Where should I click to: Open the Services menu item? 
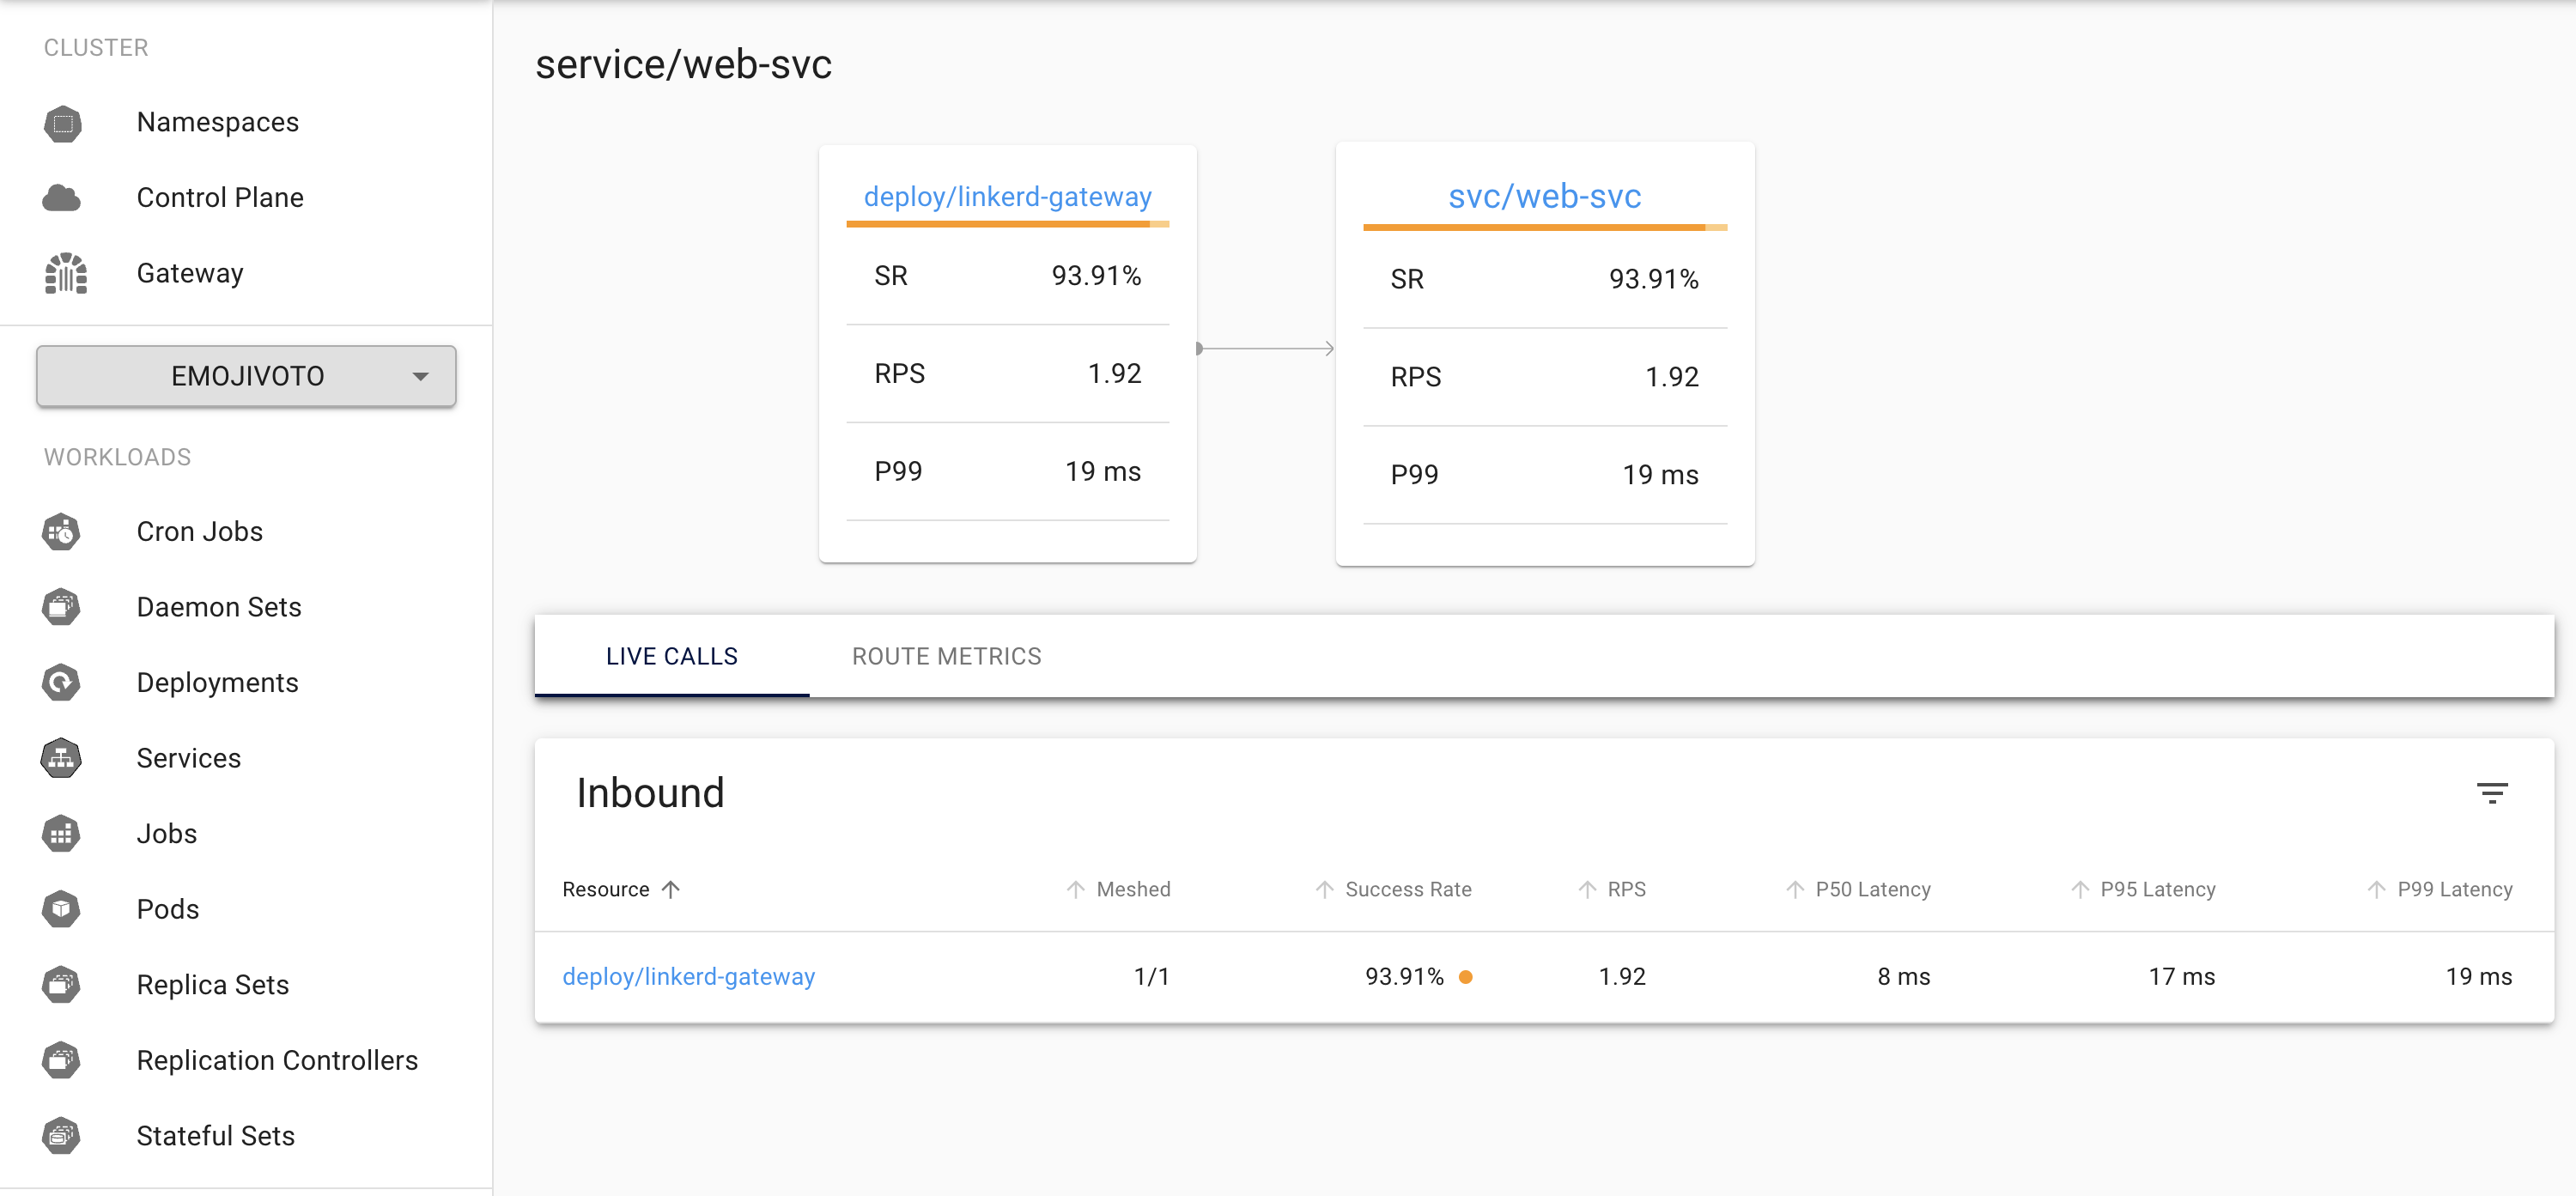tap(189, 758)
